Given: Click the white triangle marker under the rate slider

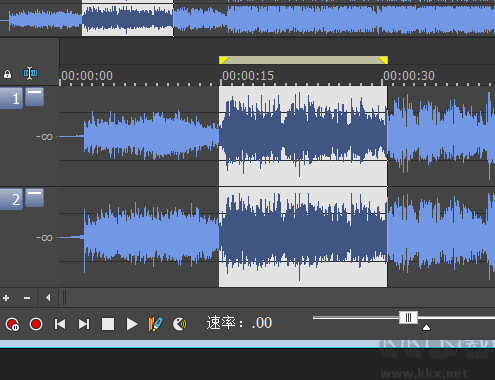Looking at the screenshot, I should coord(426,328).
